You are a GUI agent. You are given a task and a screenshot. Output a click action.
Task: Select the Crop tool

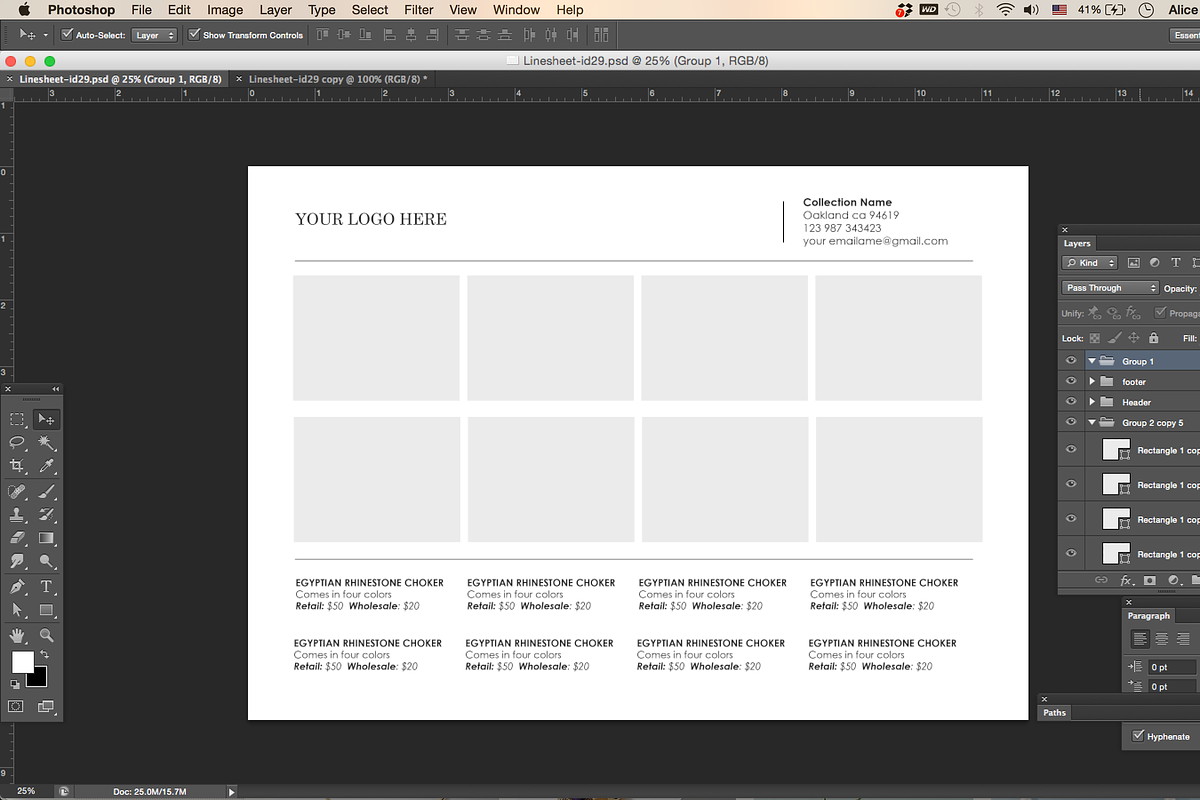pyautogui.click(x=17, y=466)
